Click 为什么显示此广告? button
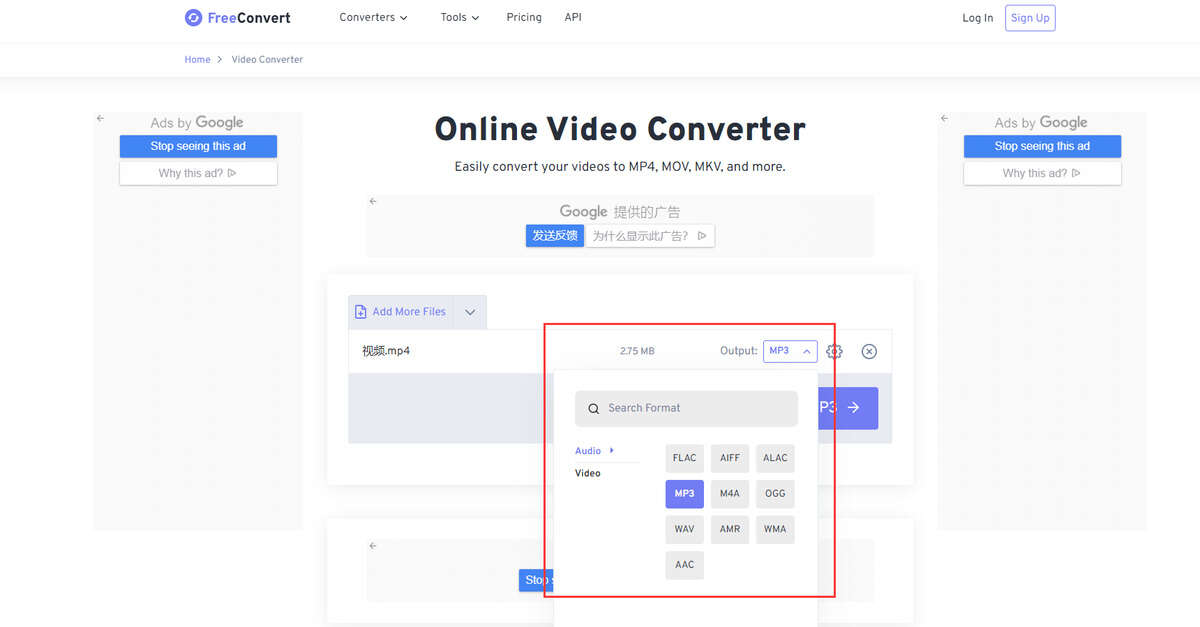1200x627 pixels. pyautogui.click(x=650, y=236)
